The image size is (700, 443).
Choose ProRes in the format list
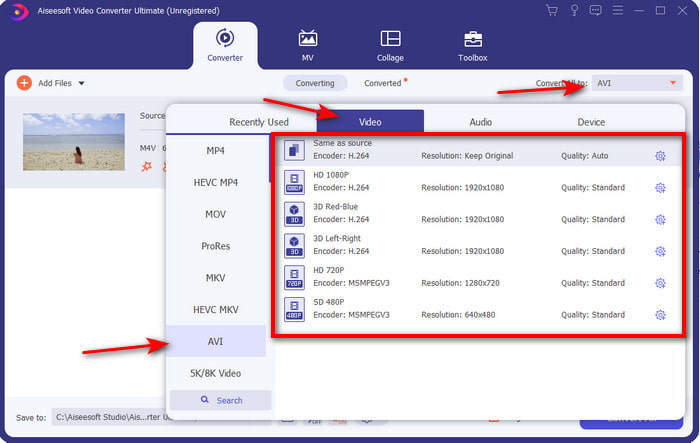pos(216,246)
